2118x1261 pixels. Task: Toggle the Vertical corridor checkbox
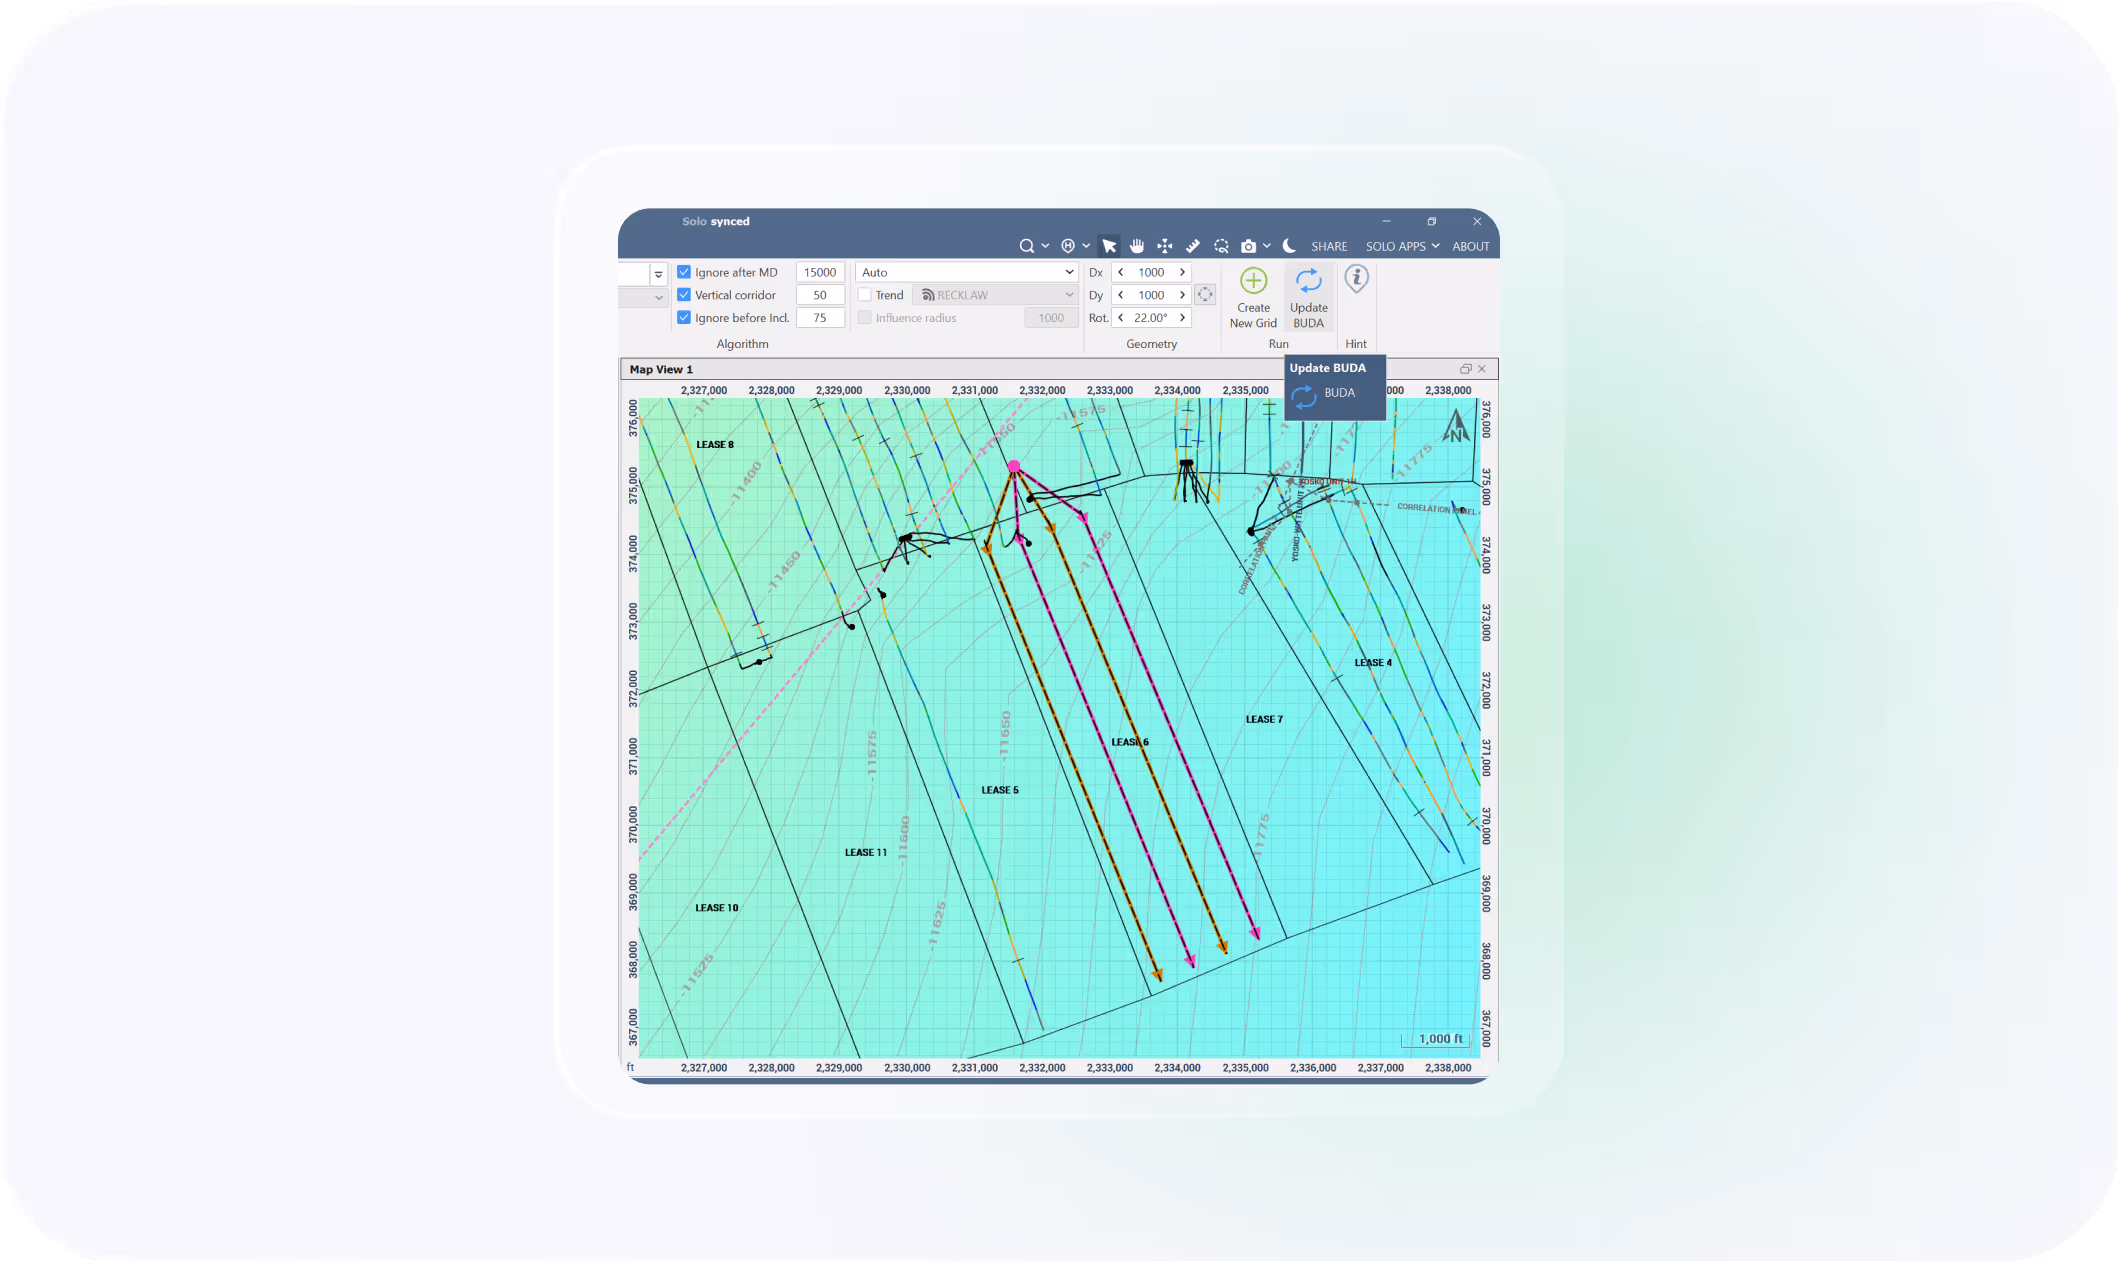point(684,295)
